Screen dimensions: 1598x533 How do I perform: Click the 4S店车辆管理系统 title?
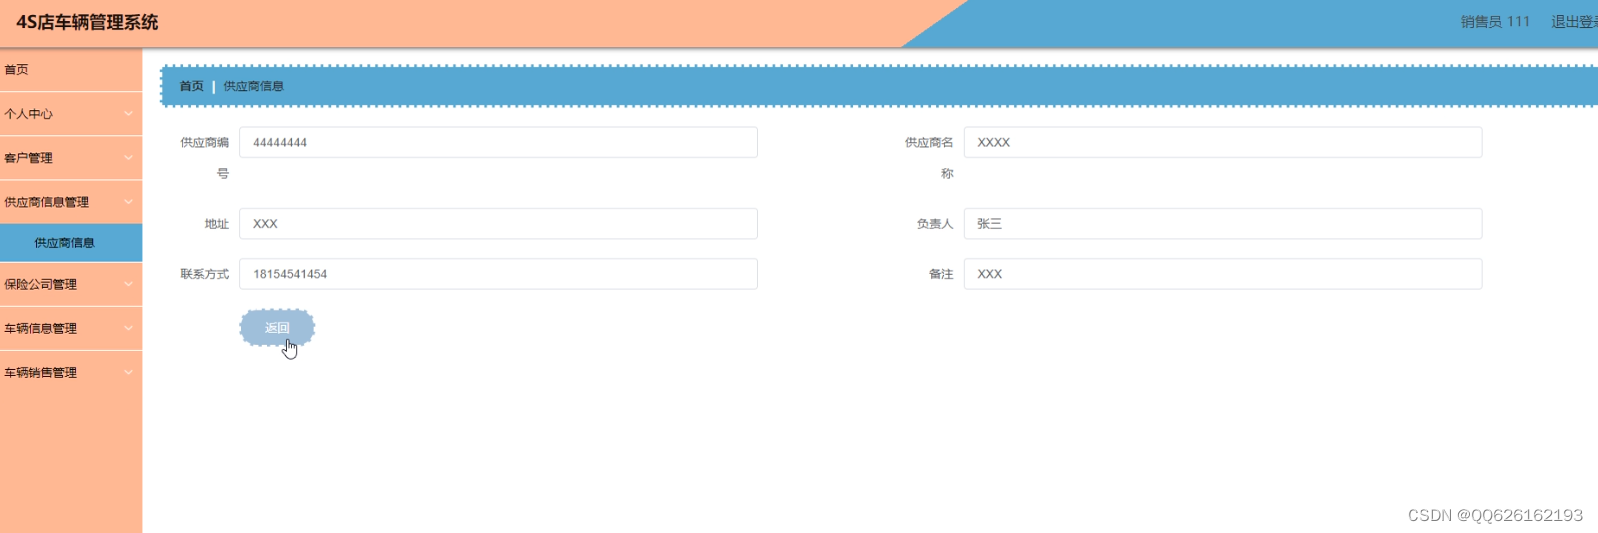(87, 22)
